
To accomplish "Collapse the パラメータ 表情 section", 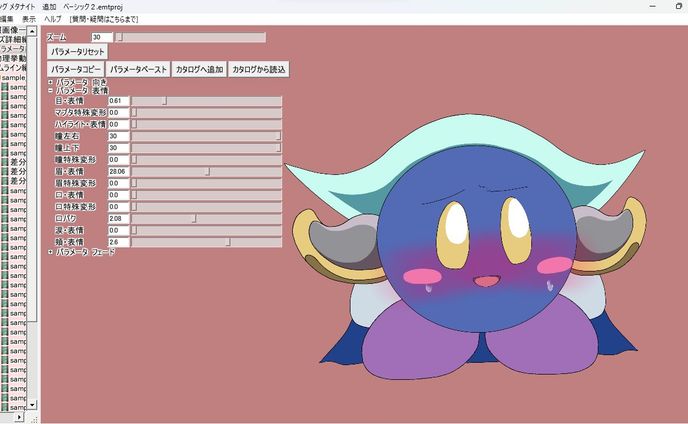I will point(50,90).
